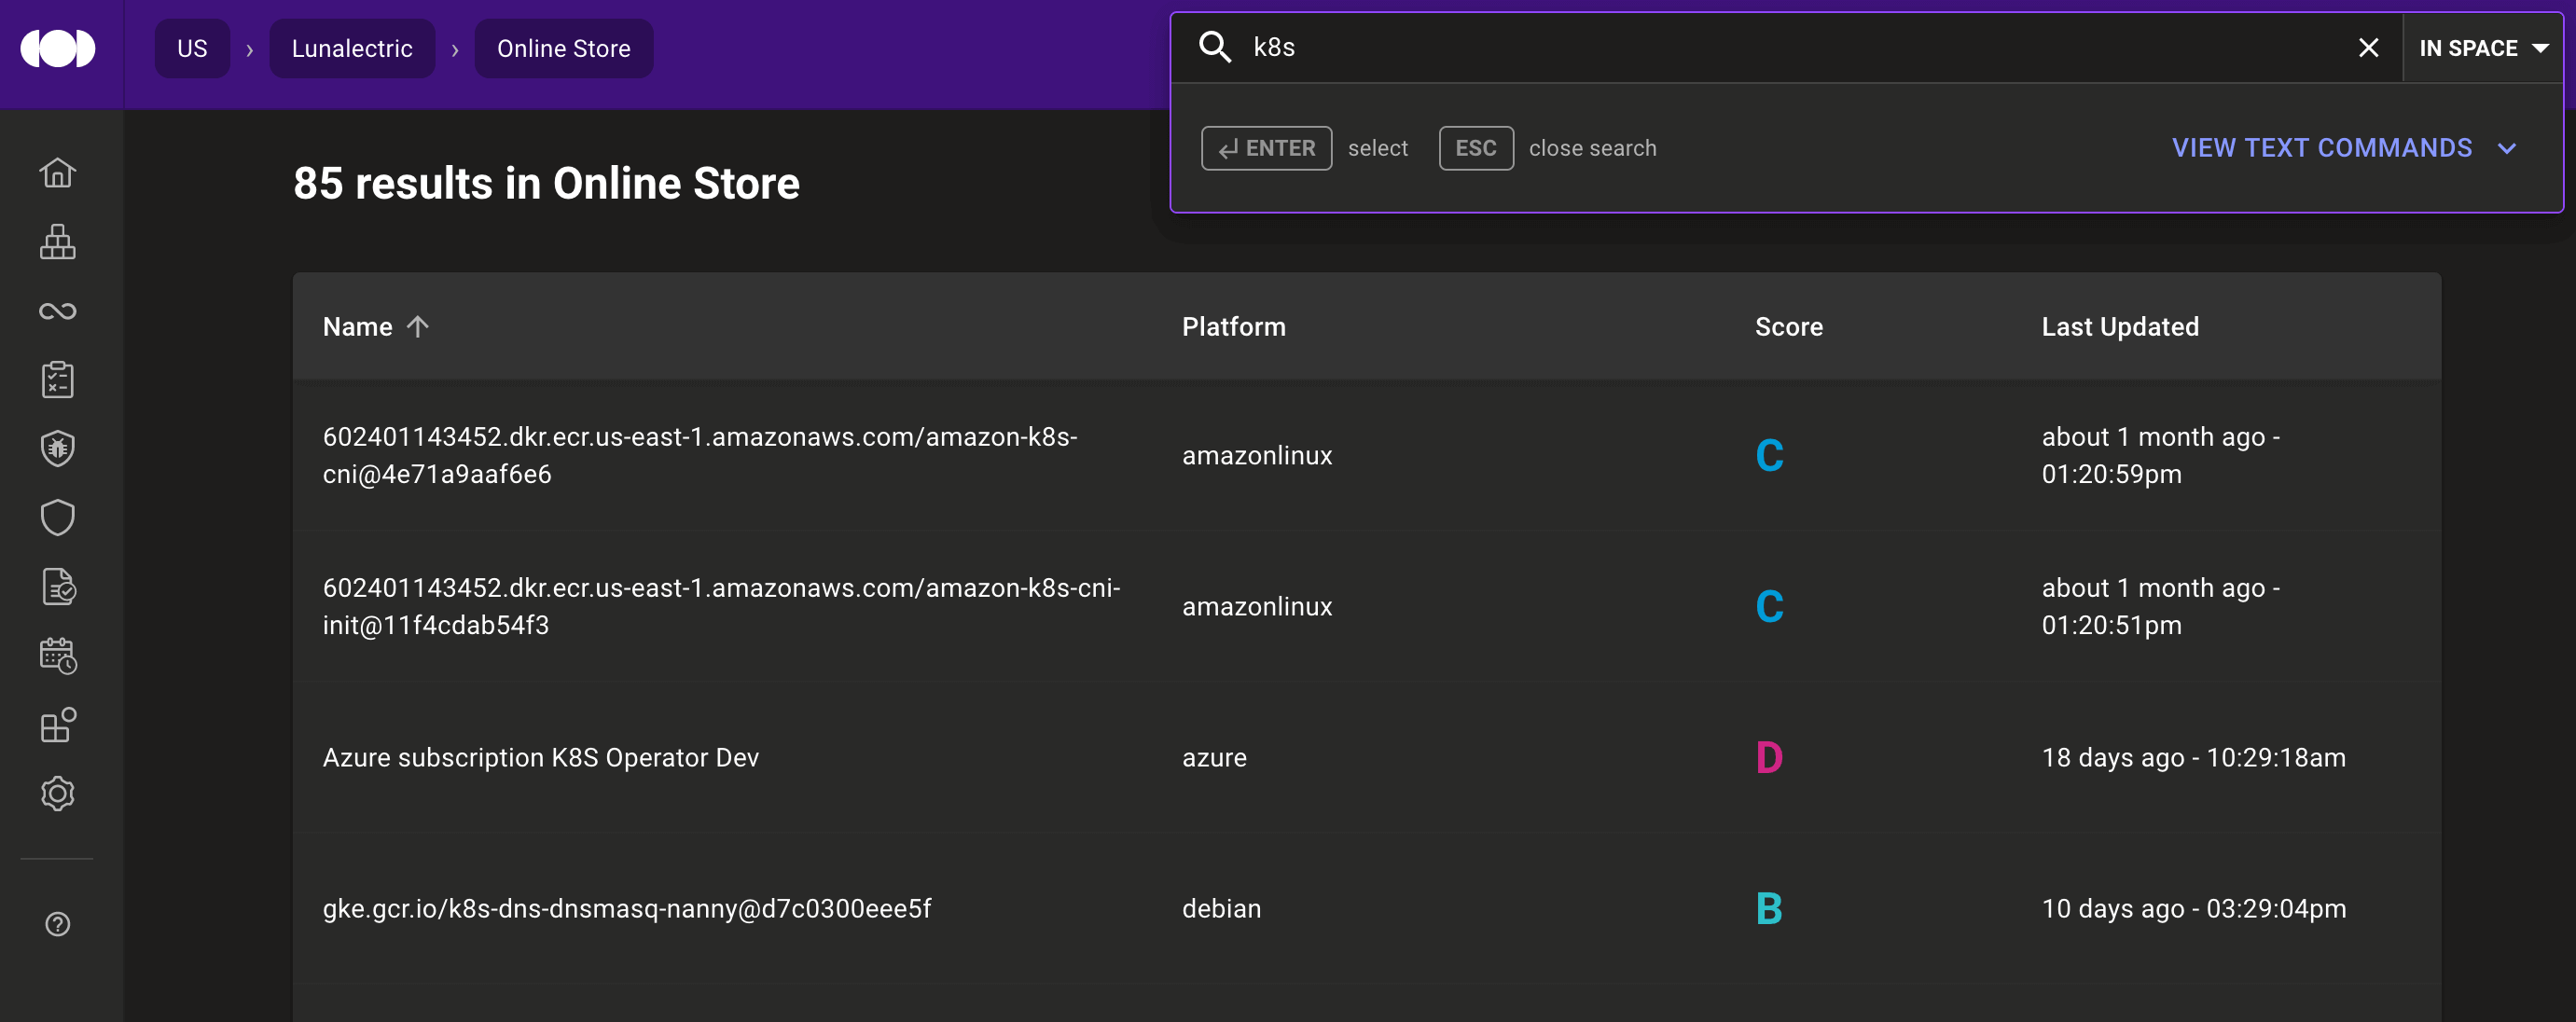Open the checklist clipboard sidebar icon
Image resolution: width=2576 pixels, height=1022 pixels.
click(57, 380)
